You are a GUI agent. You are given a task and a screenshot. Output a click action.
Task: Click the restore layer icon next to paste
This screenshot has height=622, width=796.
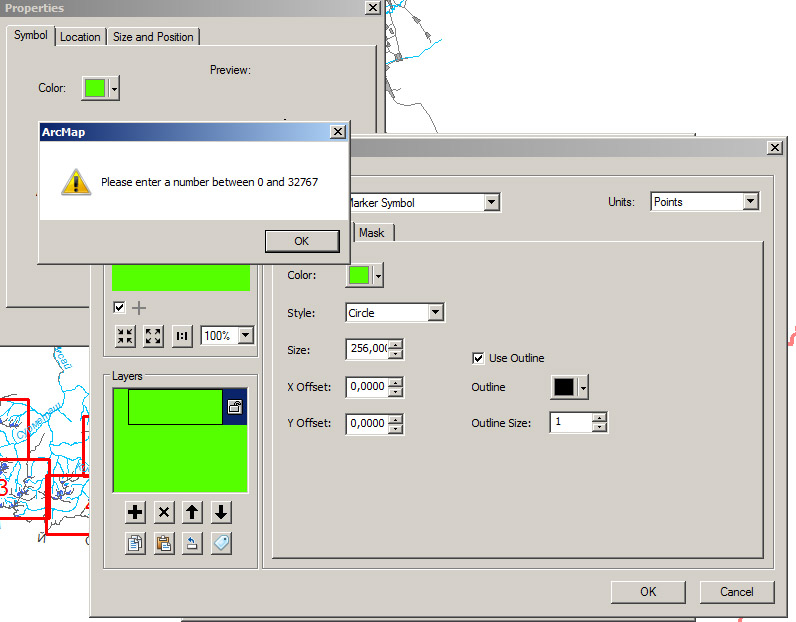192,543
